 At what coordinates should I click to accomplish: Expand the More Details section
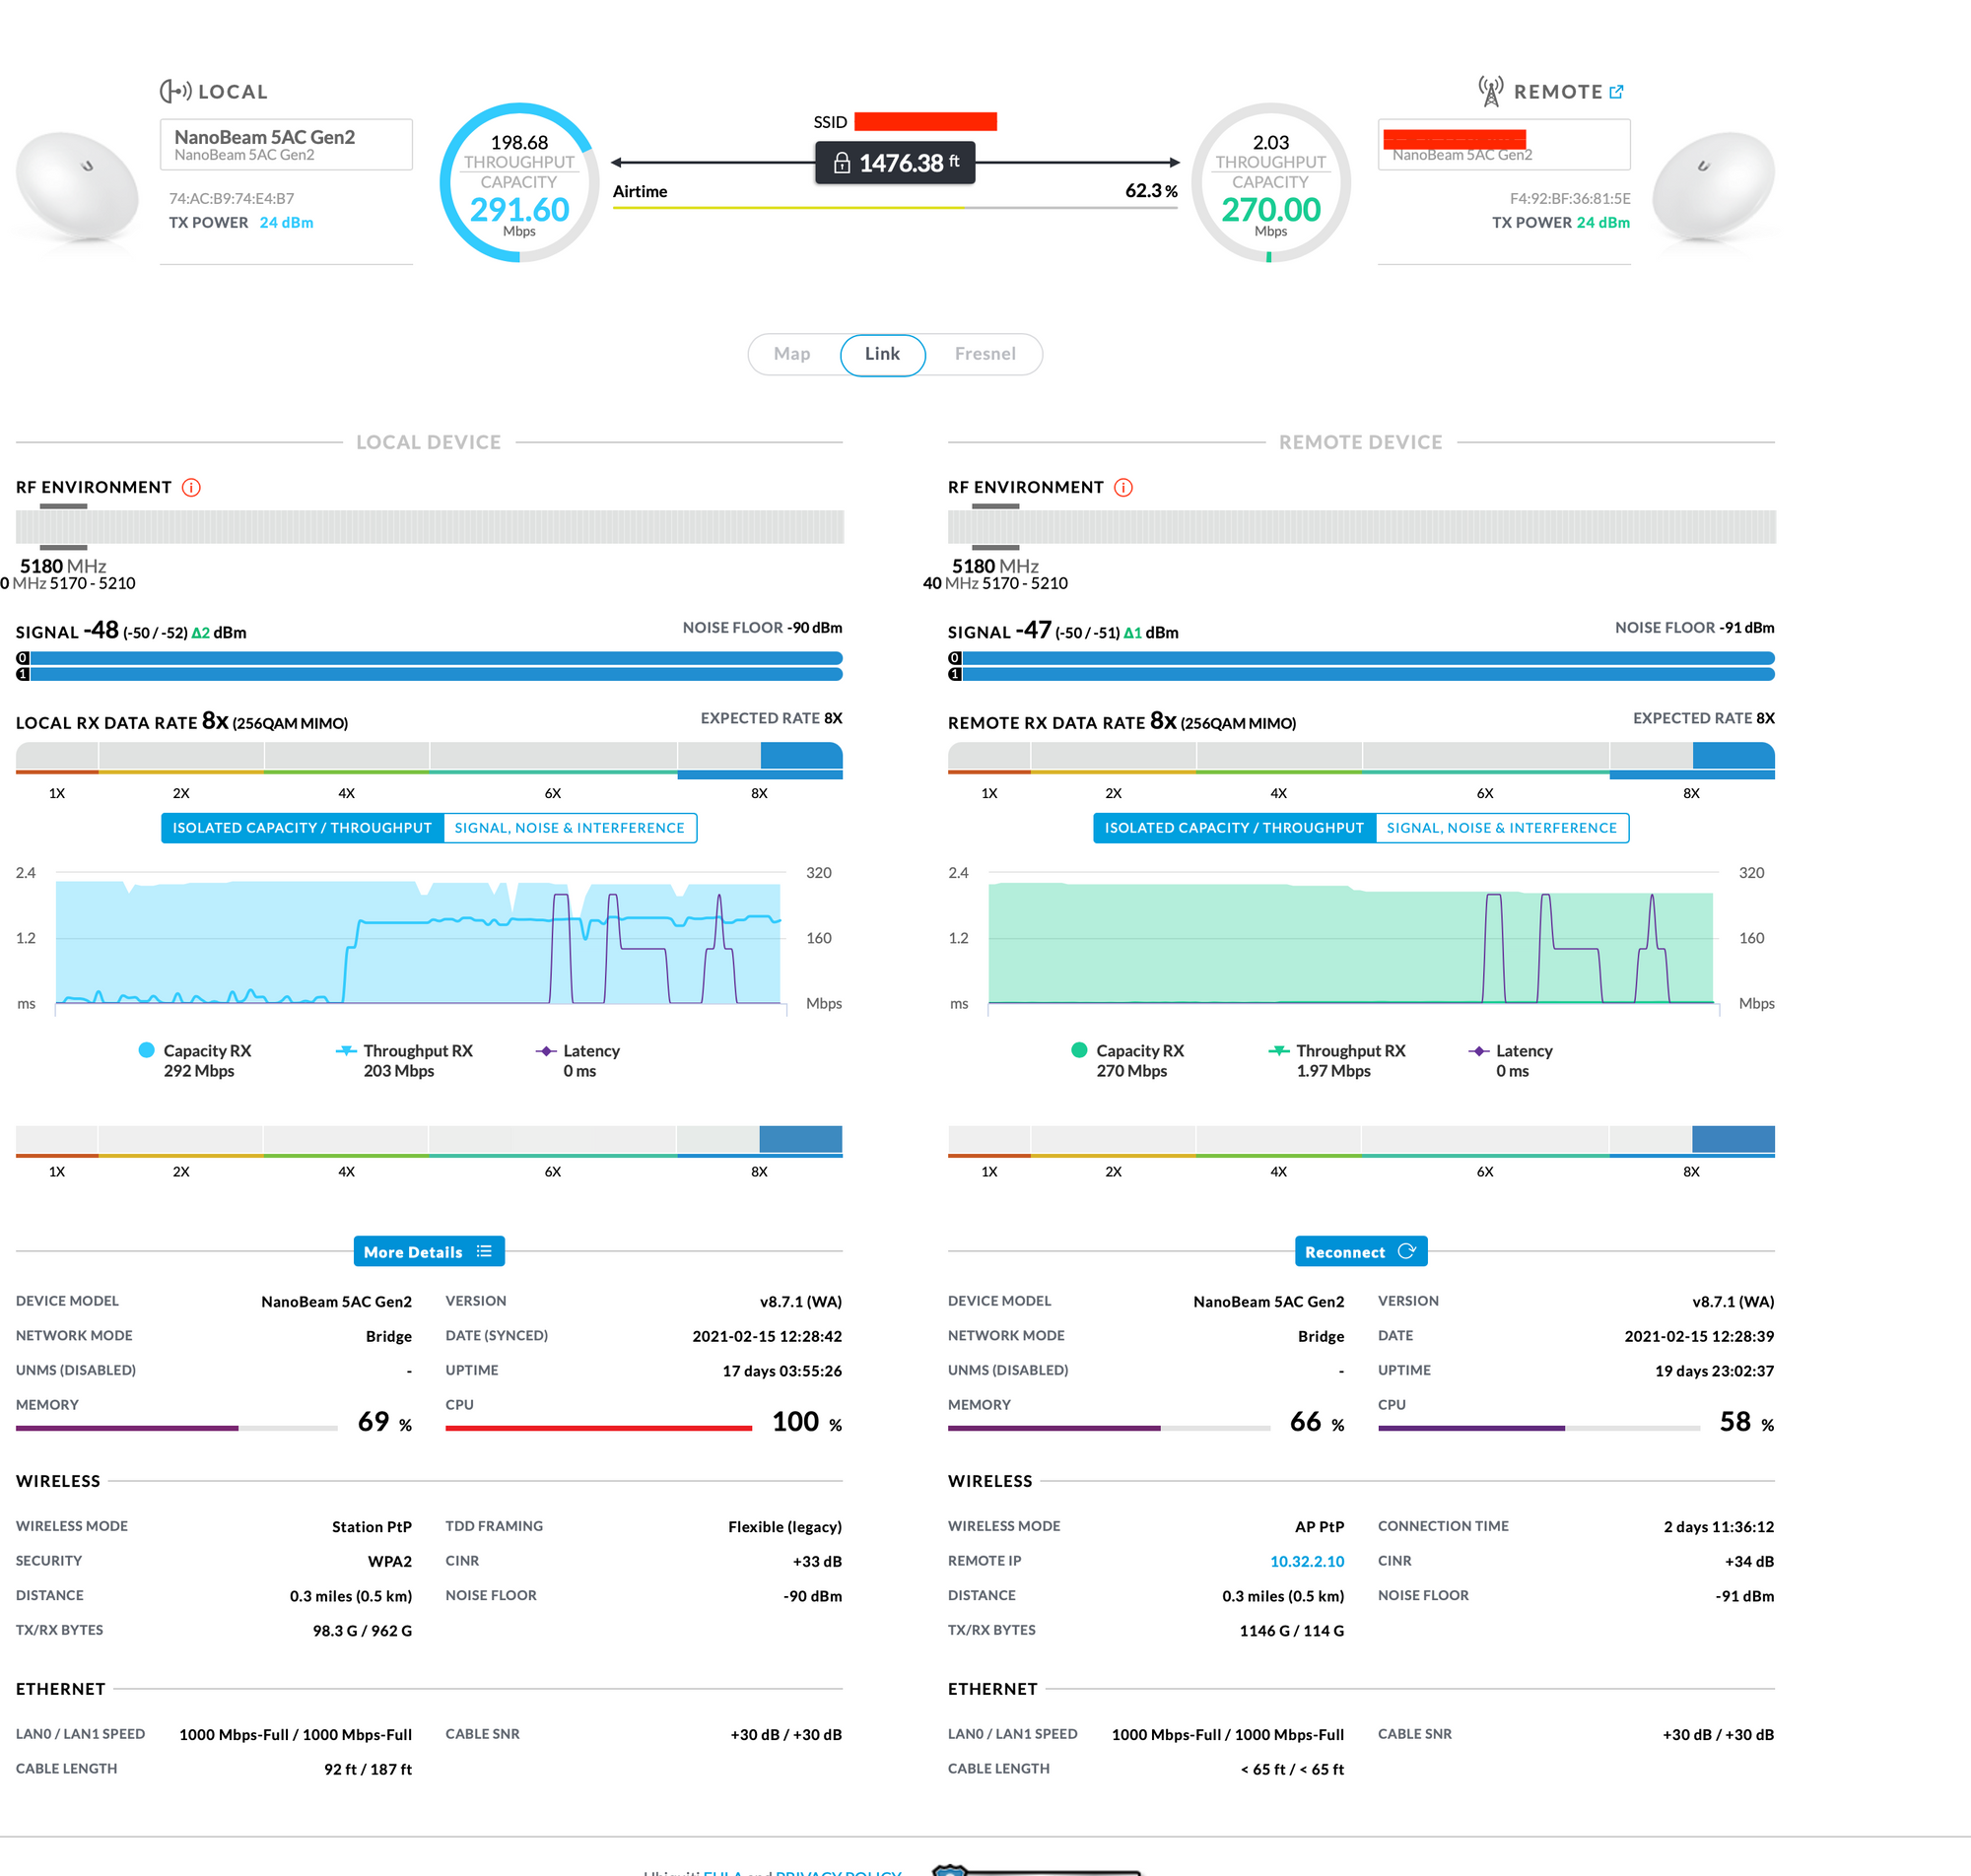428,1252
